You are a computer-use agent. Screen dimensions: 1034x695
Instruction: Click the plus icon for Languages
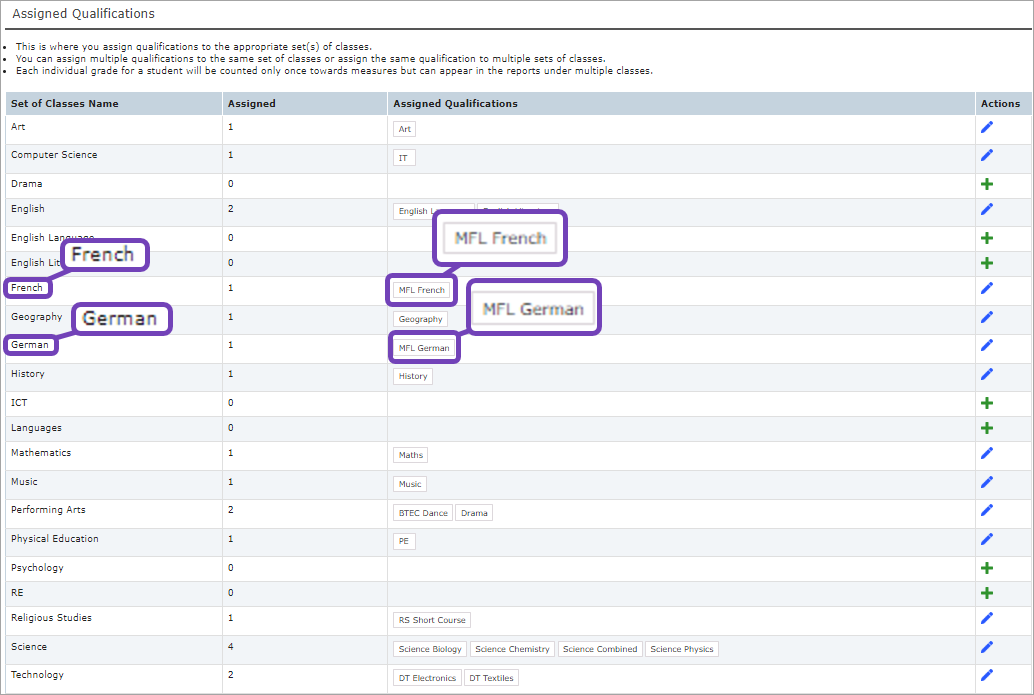987,428
